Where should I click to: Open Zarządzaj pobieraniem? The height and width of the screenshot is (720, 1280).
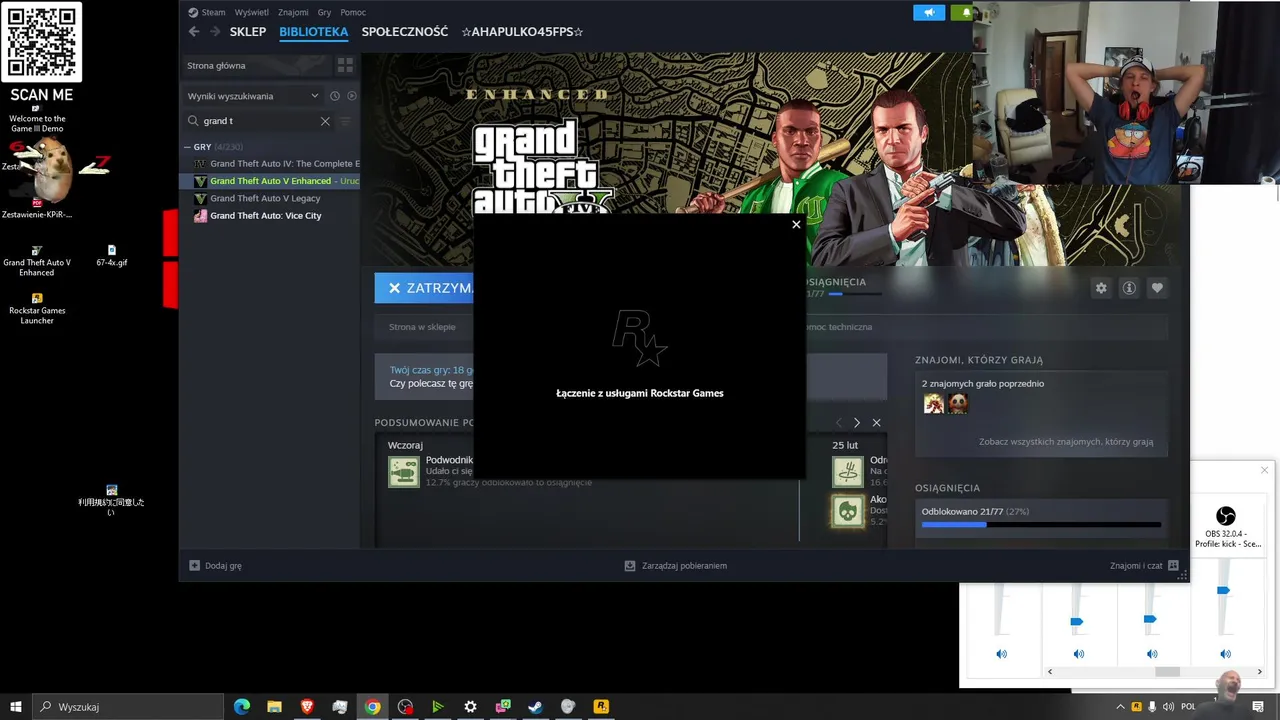click(675, 566)
